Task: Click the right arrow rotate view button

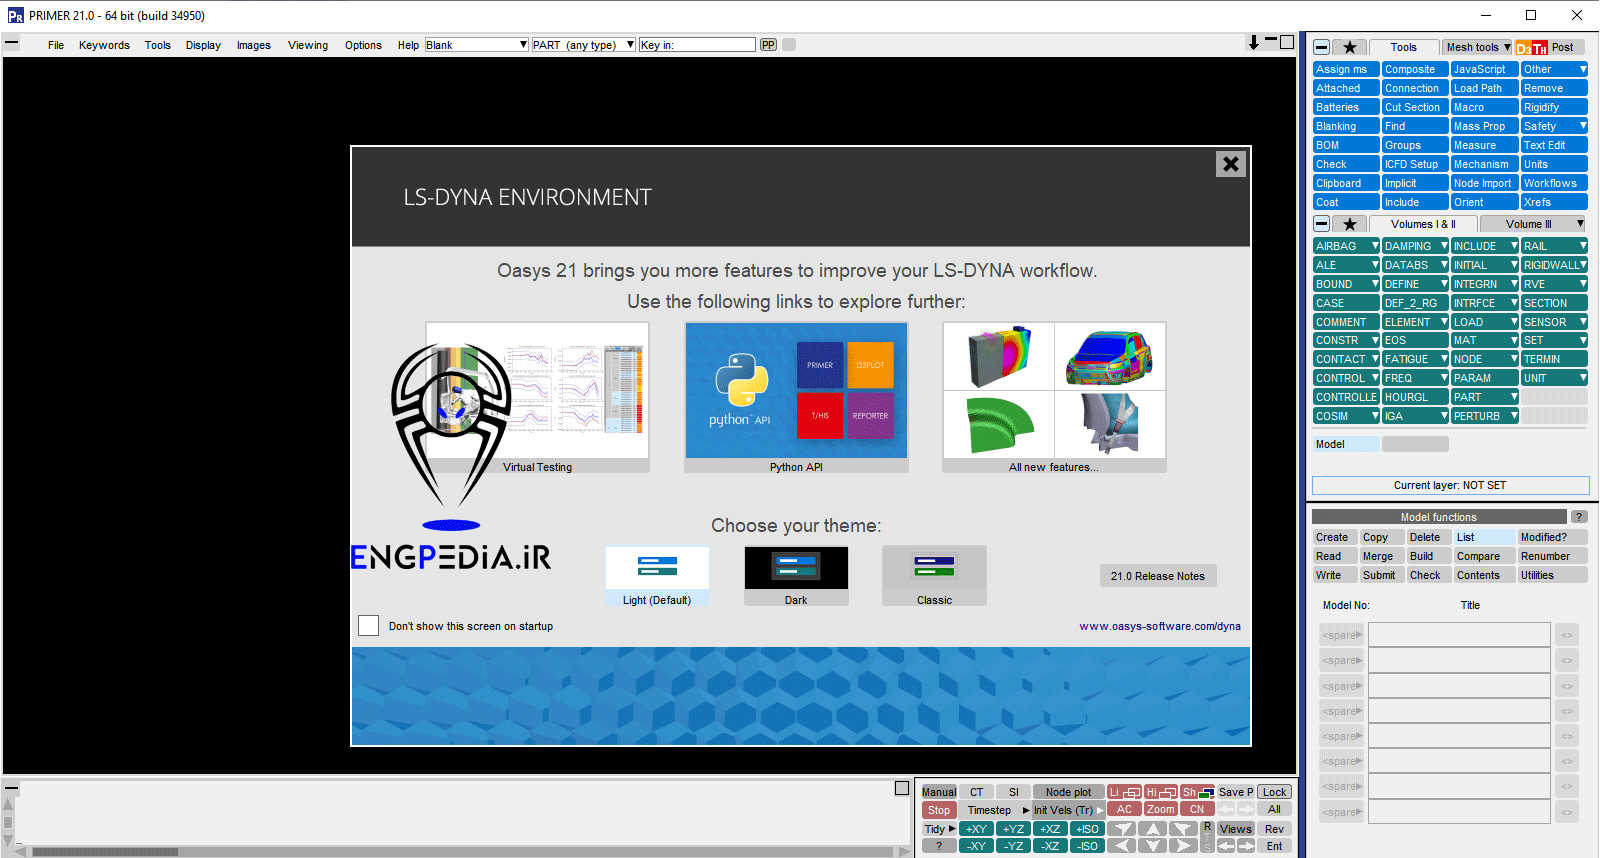Action: (1183, 846)
